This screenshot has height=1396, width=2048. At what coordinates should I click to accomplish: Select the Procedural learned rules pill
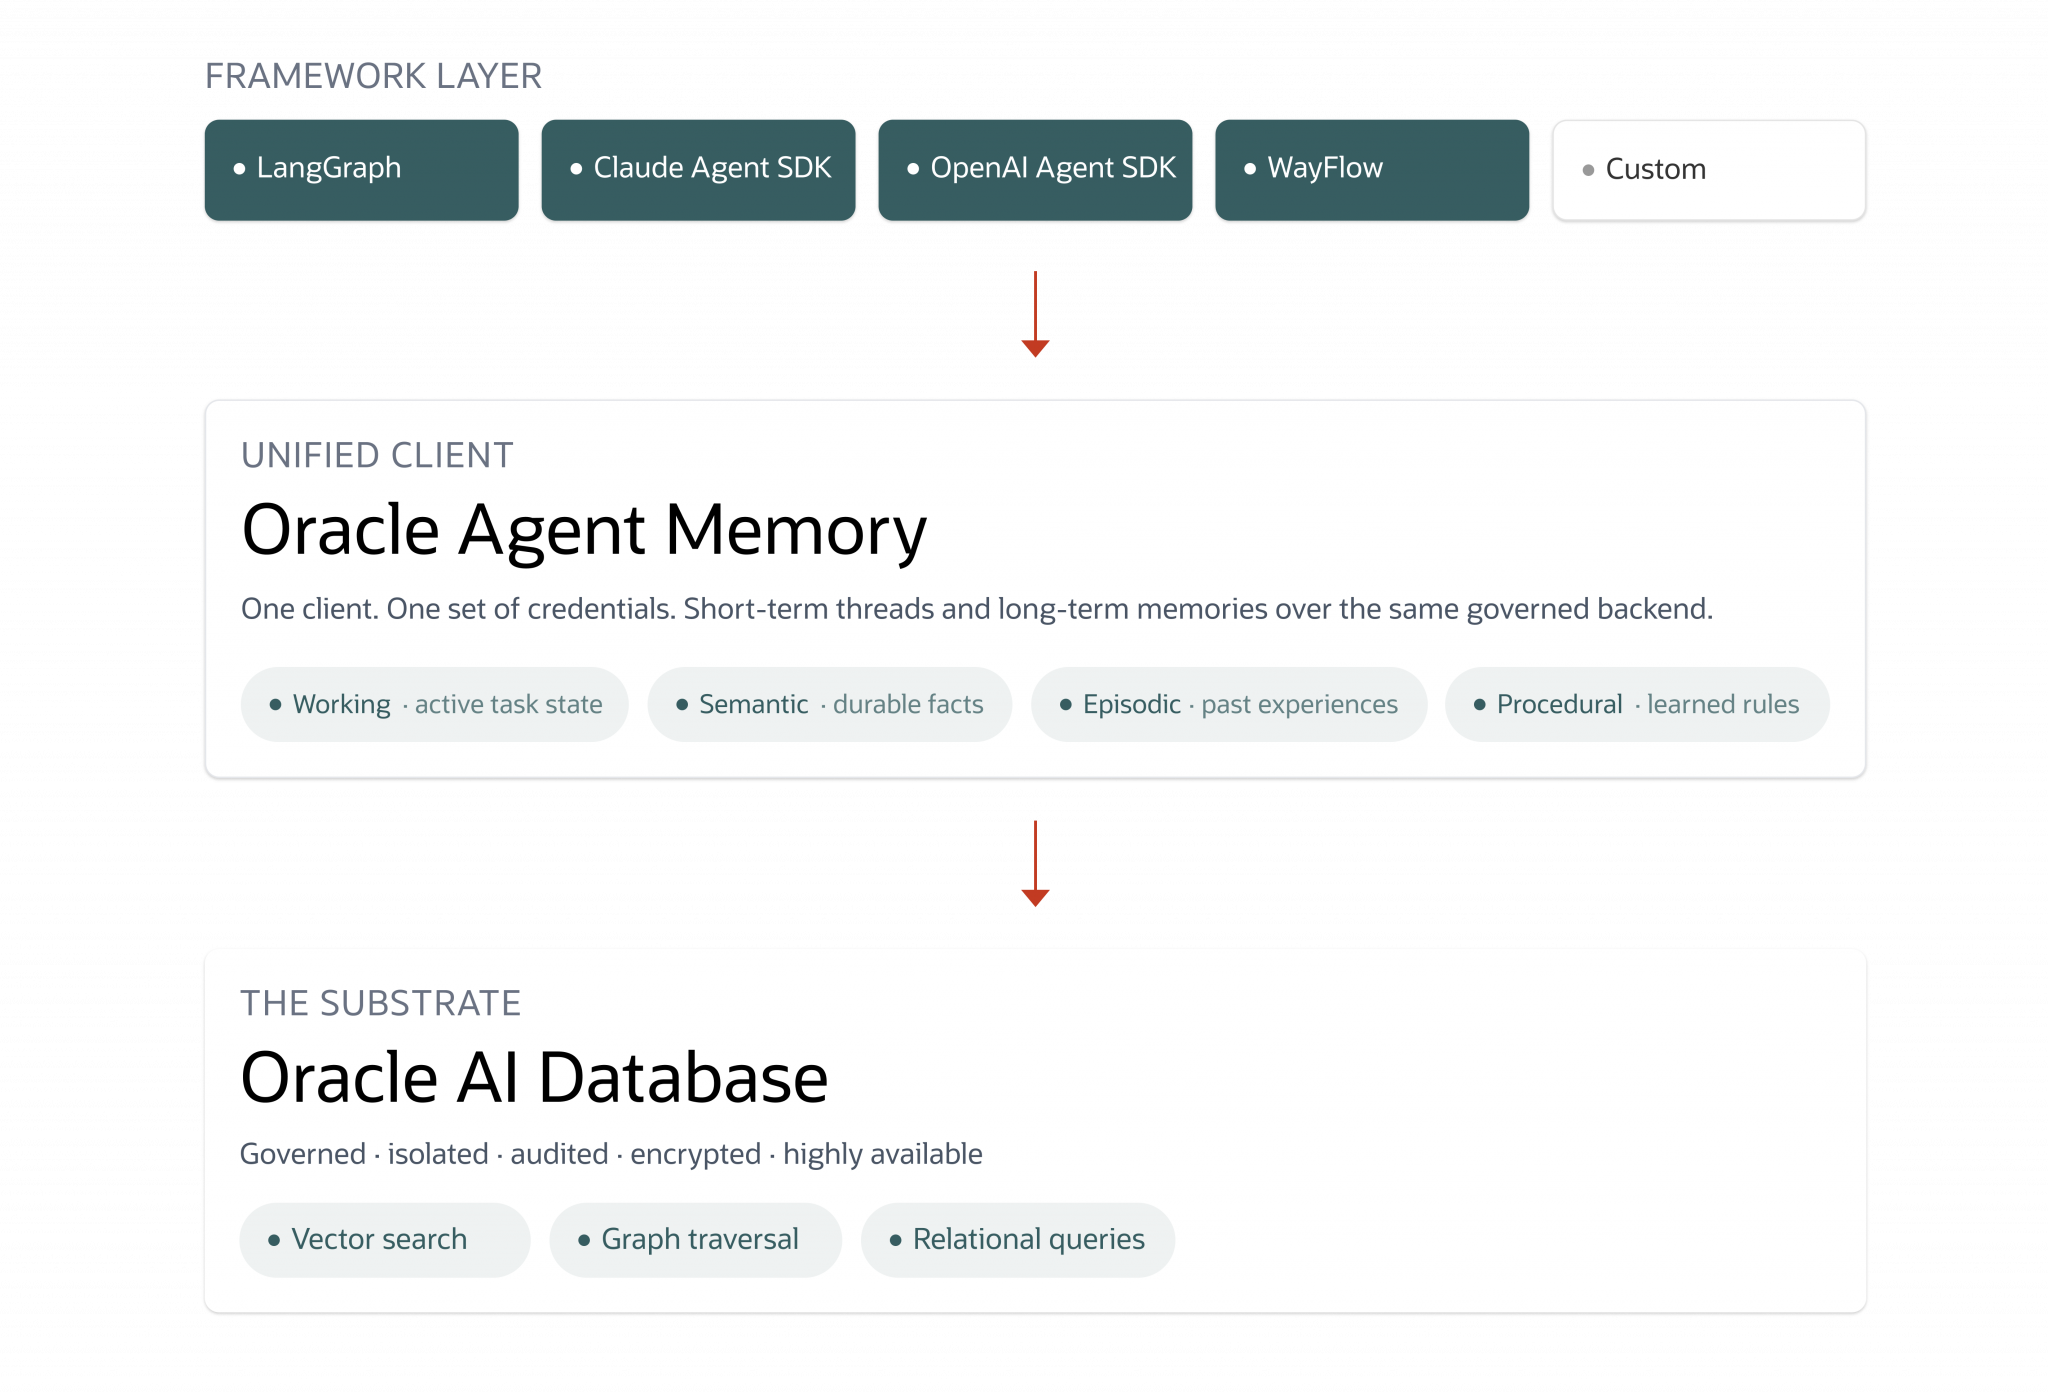[1637, 704]
